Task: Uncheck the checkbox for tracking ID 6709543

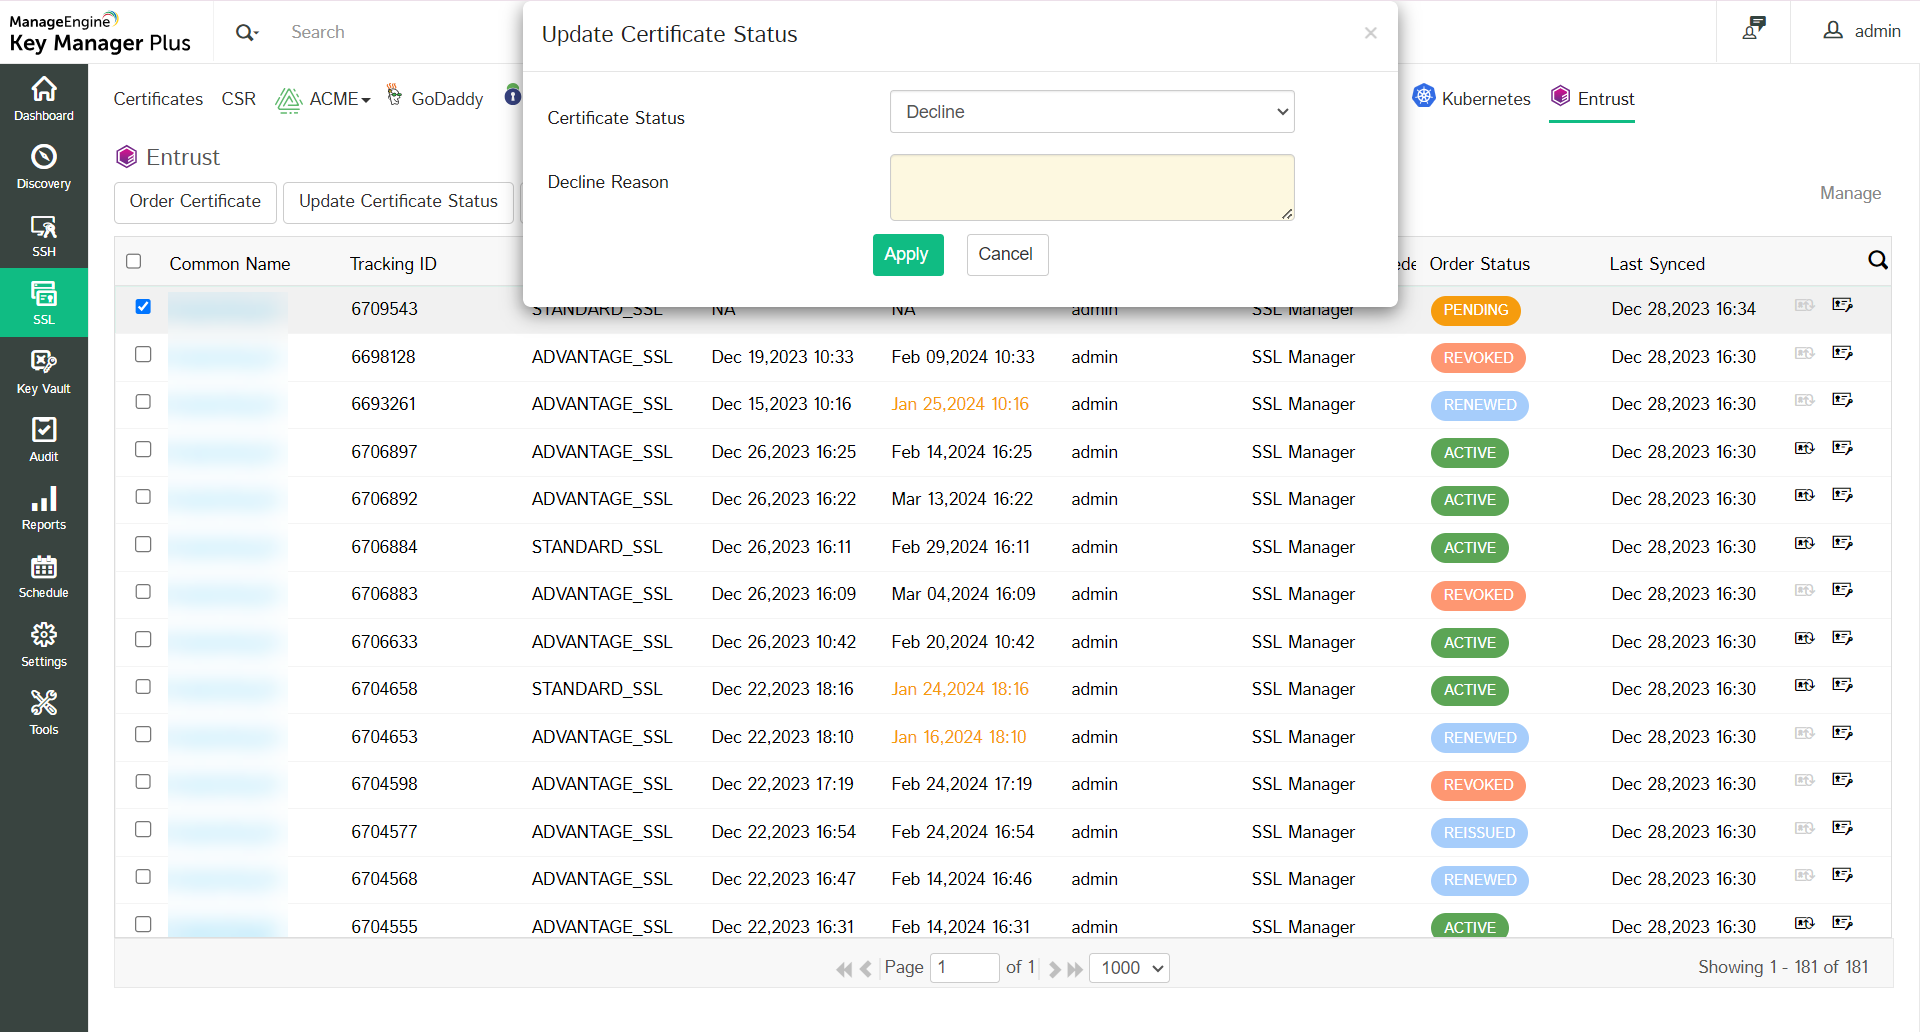Action: click(x=143, y=307)
